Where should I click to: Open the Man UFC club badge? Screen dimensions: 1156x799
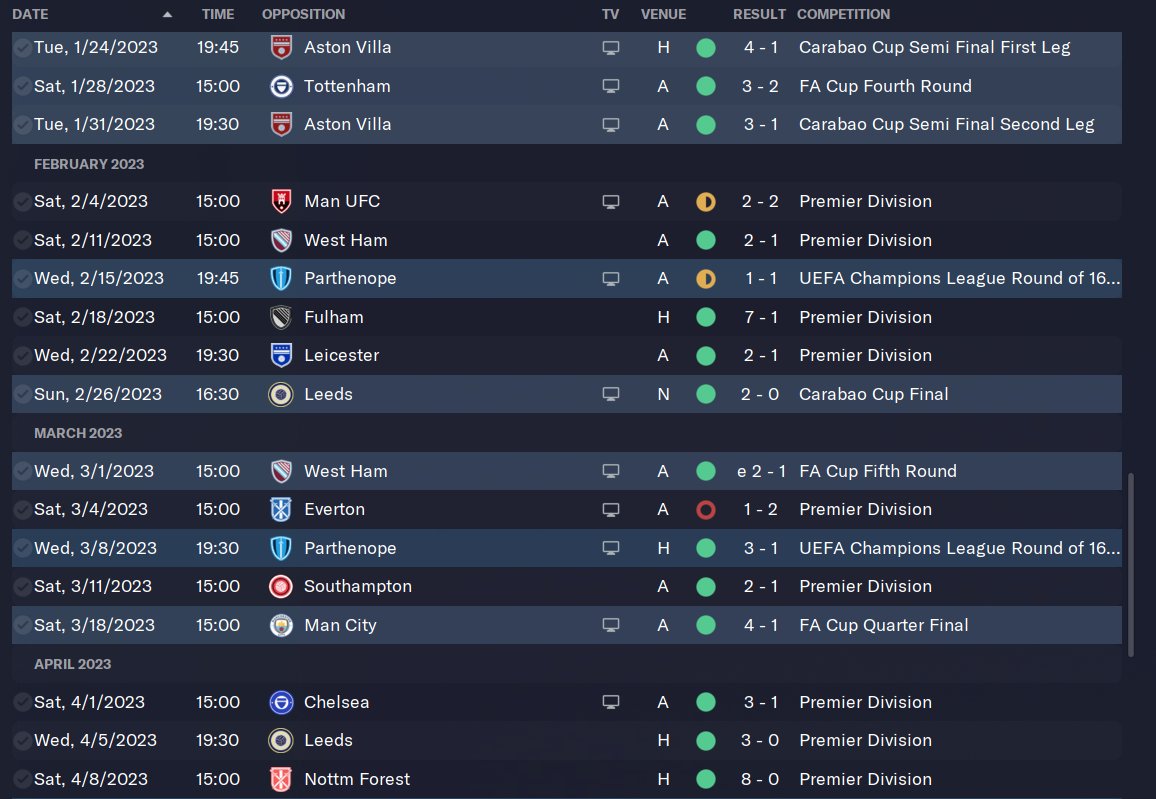click(x=281, y=201)
